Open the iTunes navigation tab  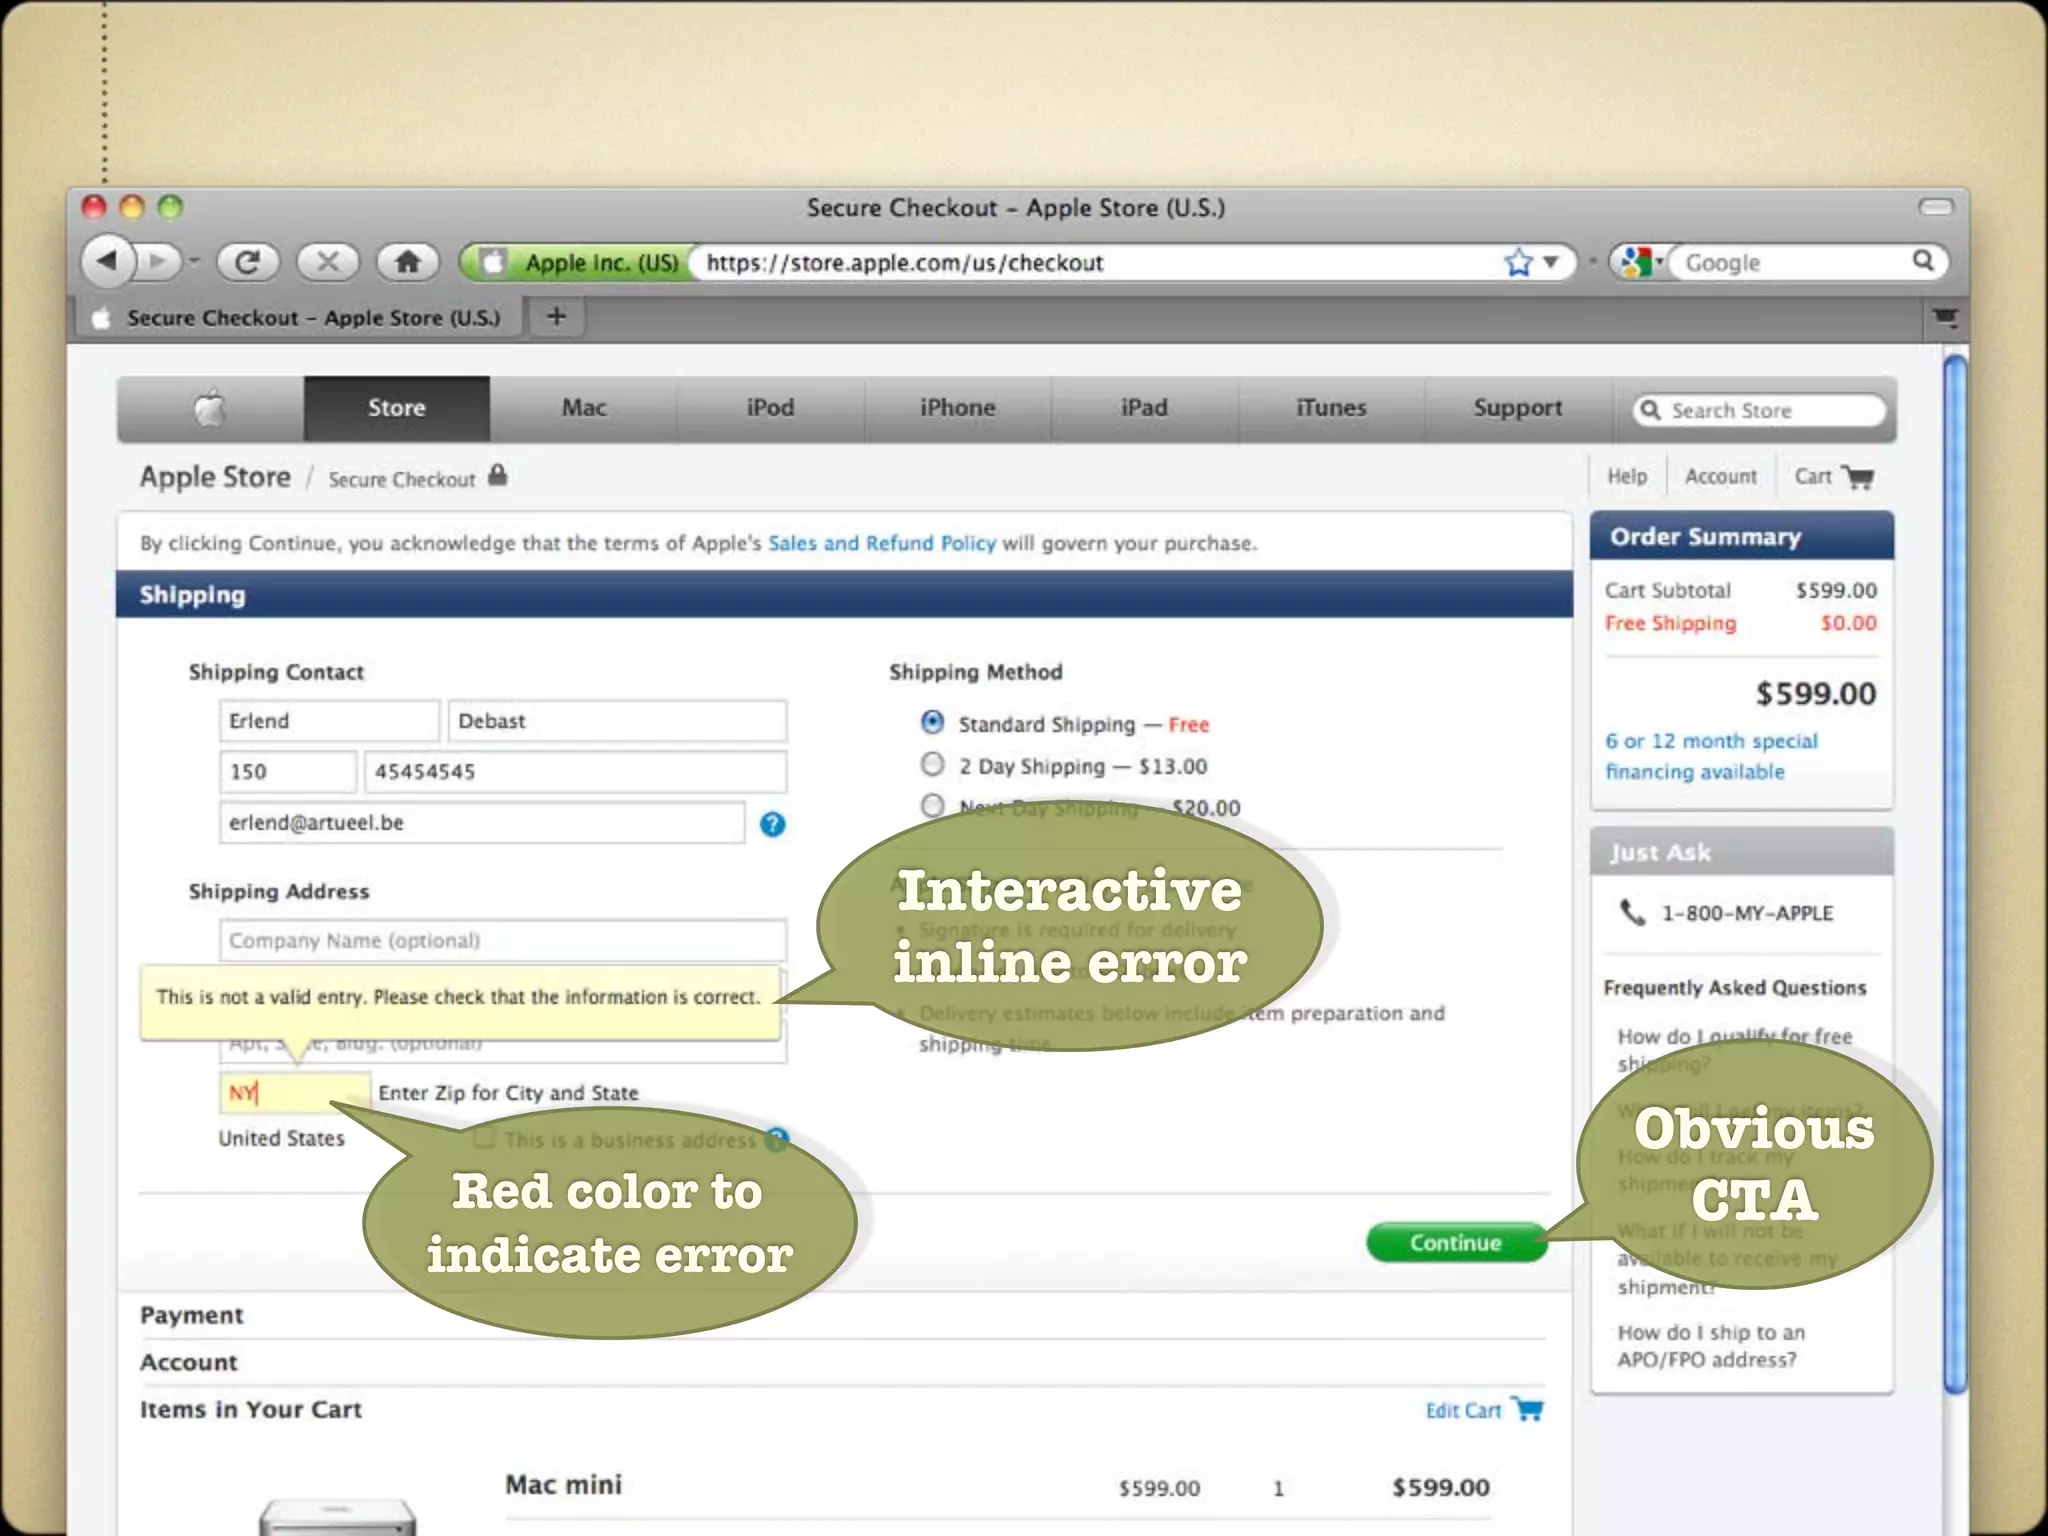(x=1331, y=408)
